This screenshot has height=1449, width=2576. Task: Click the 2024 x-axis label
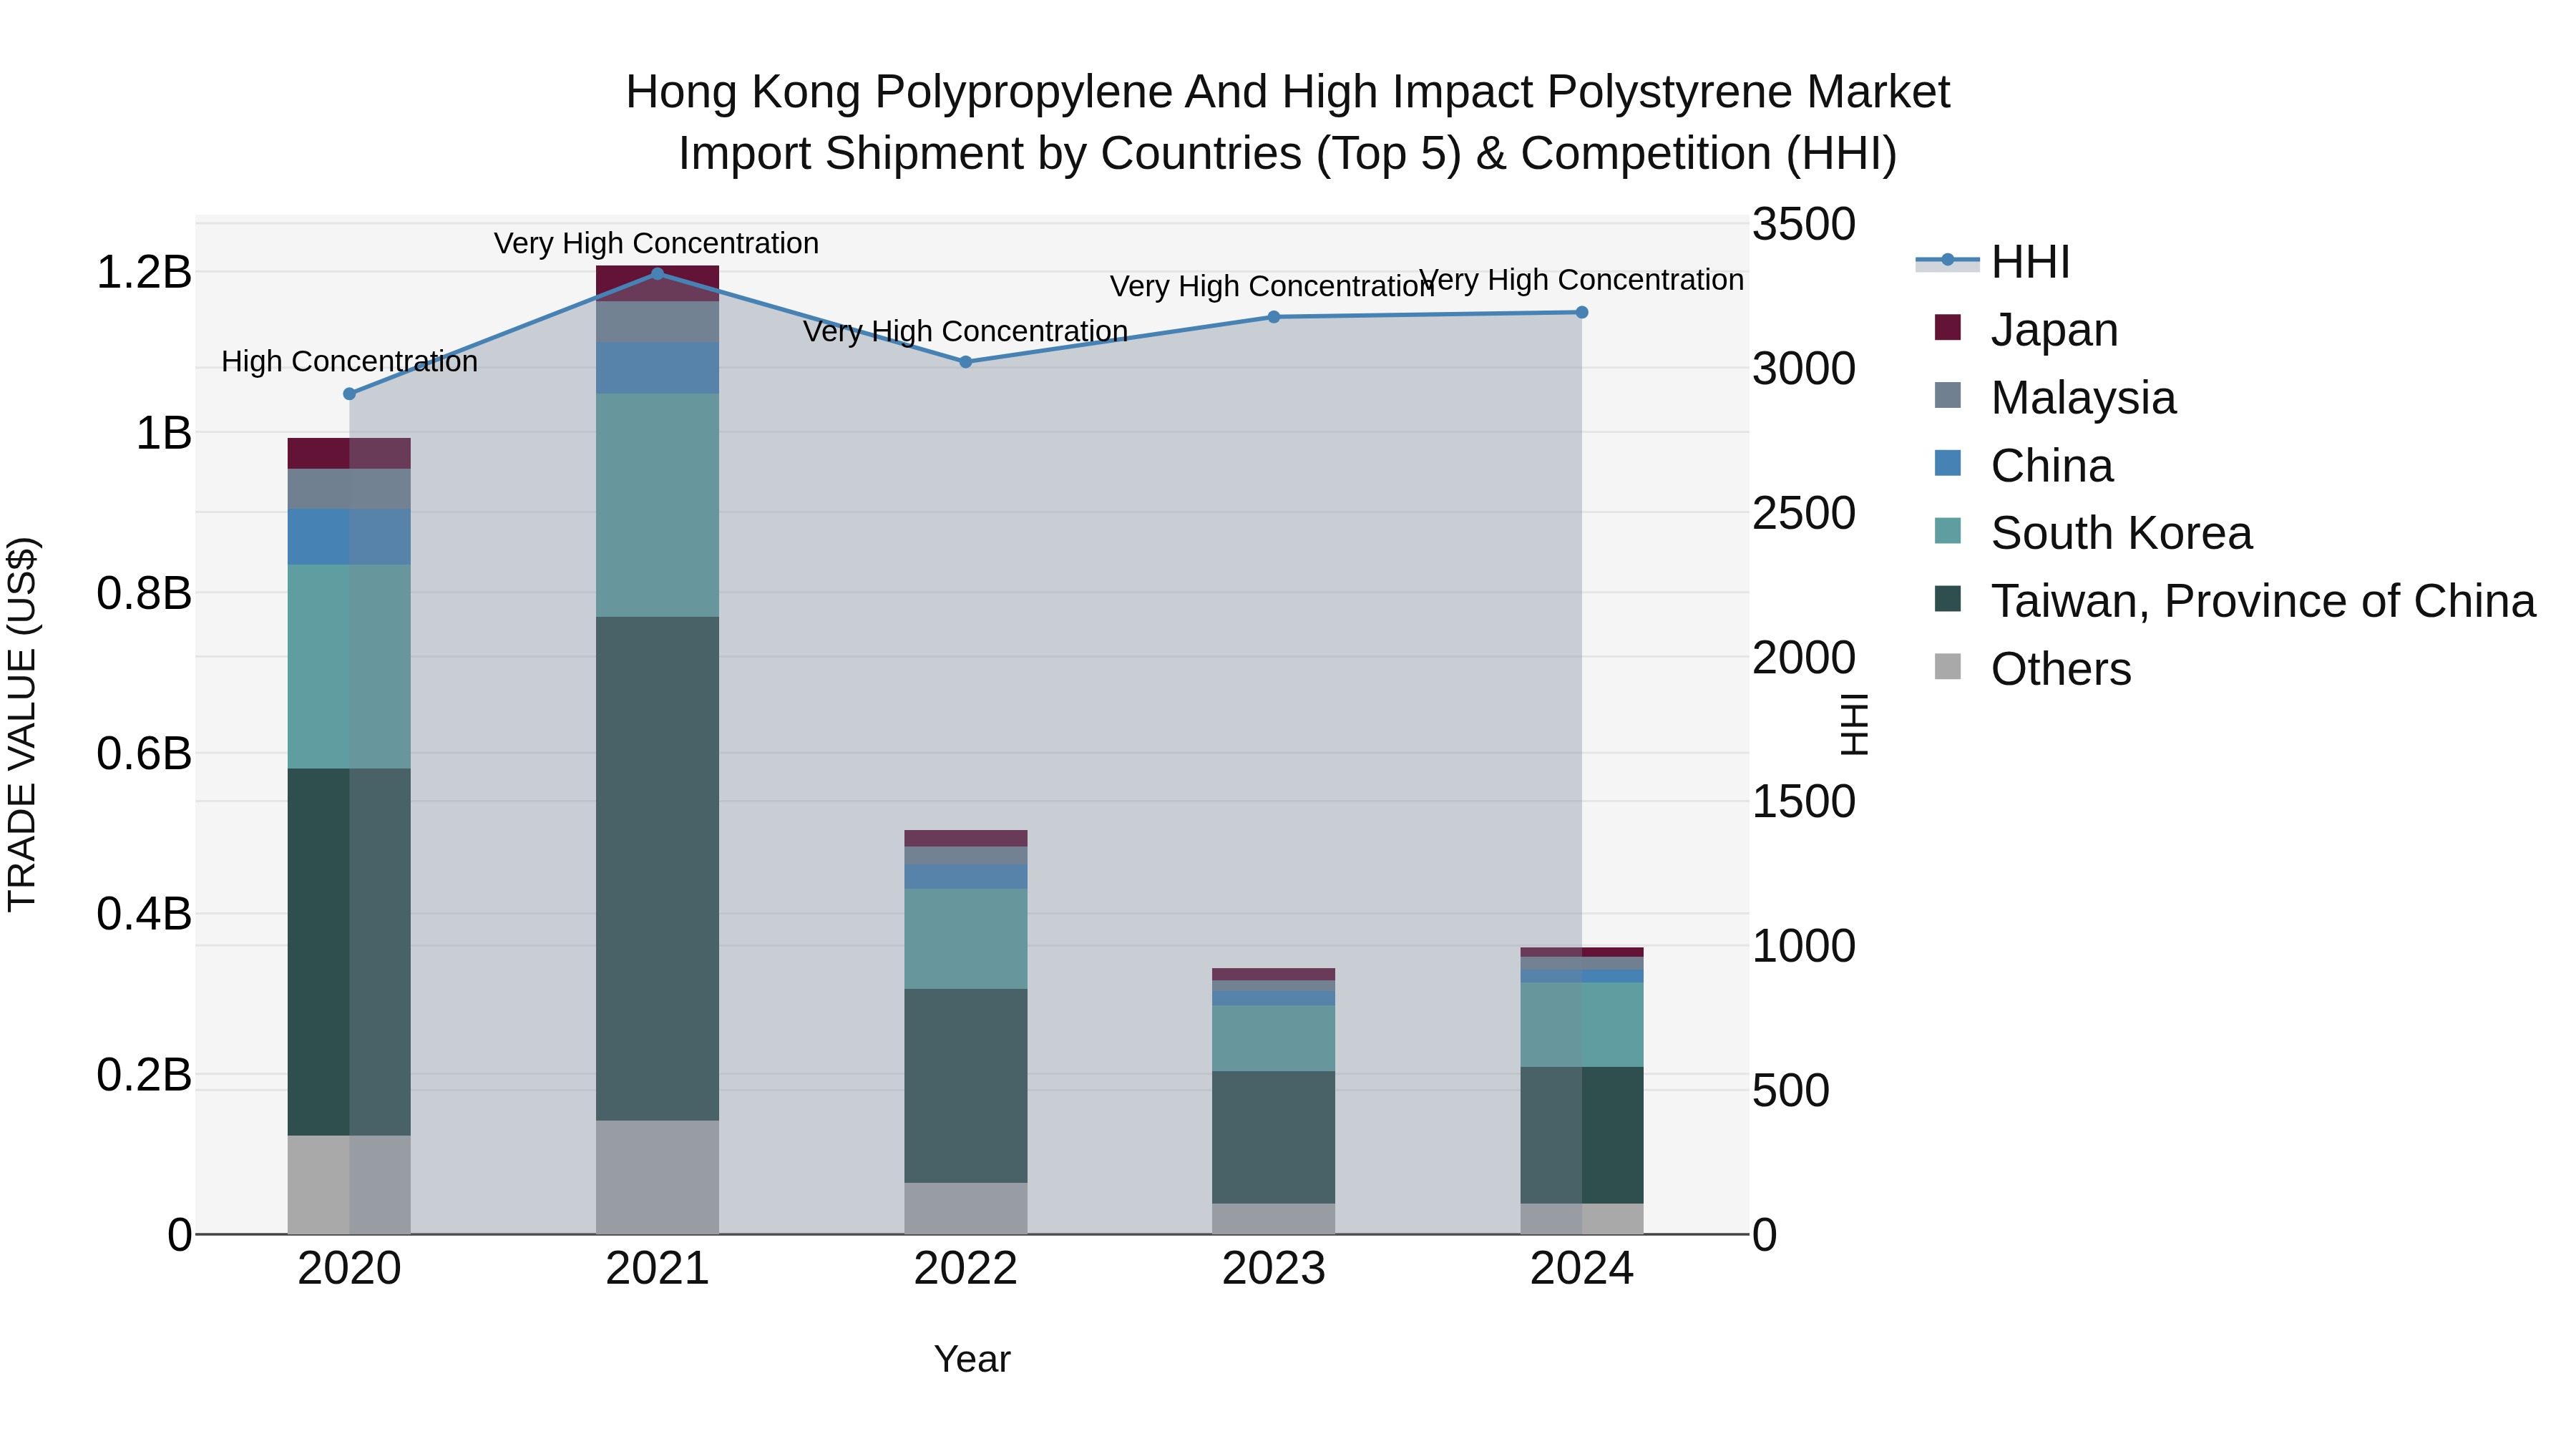[x=1582, y=1269]
